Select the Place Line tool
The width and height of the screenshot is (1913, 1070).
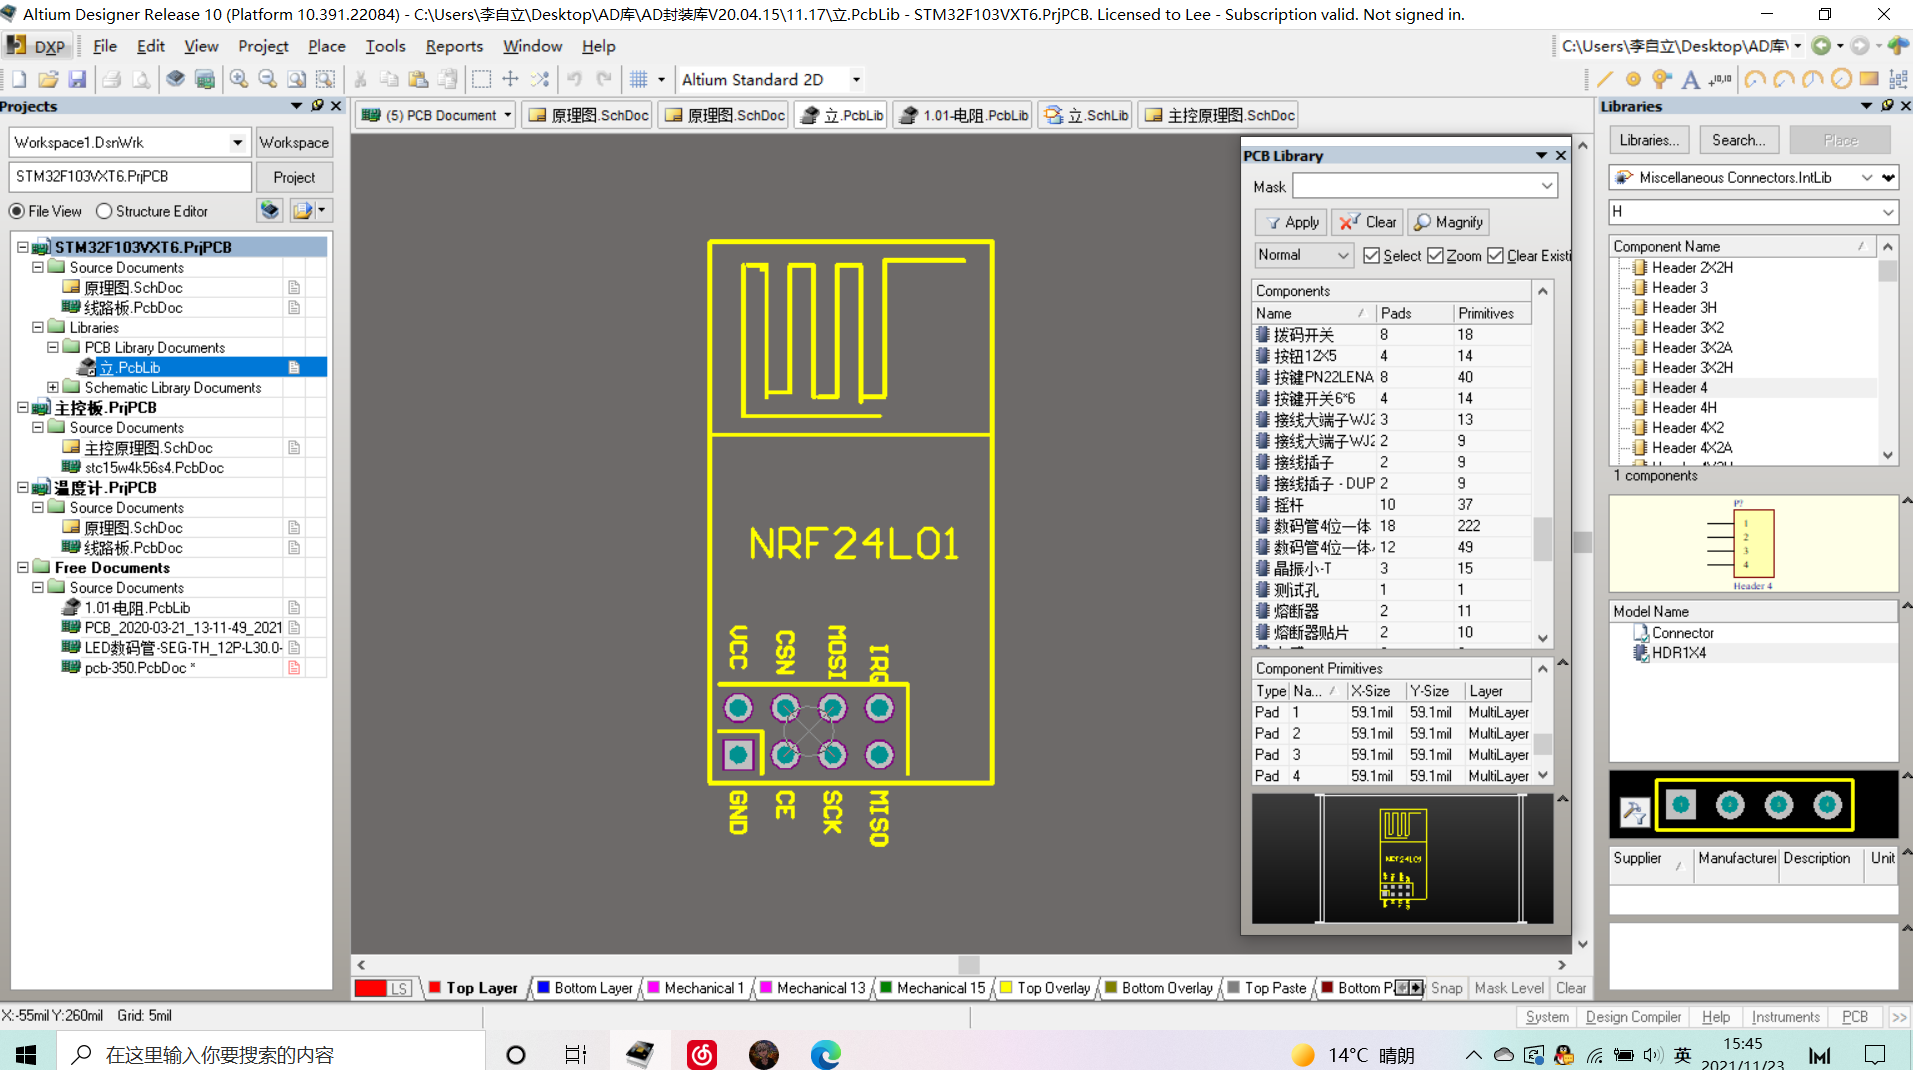coord(1605,79)
